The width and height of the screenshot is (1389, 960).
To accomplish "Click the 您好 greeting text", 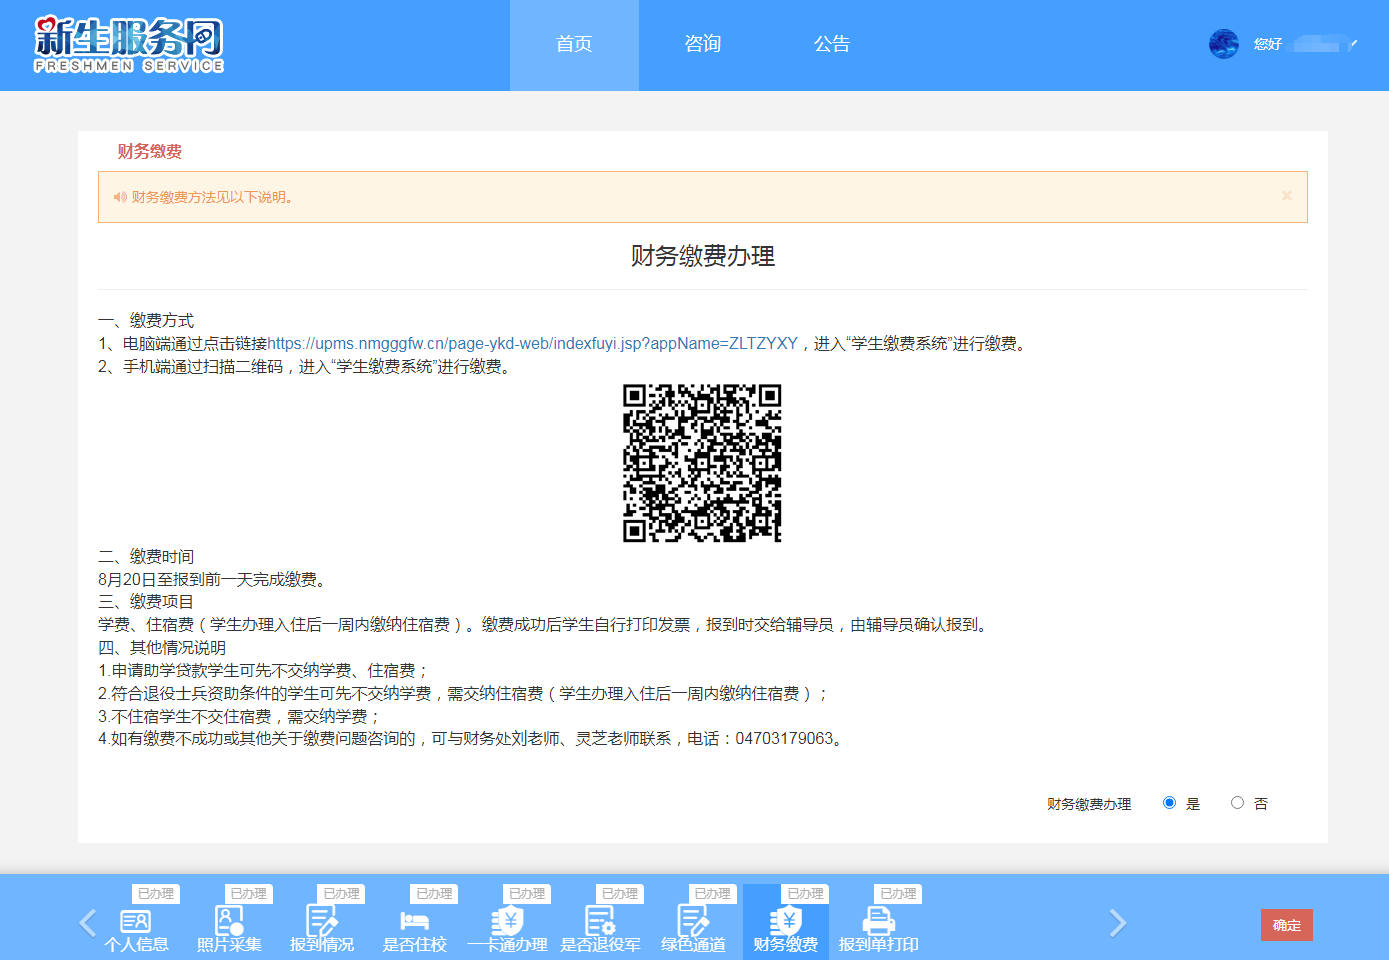I will [1268, 44].
